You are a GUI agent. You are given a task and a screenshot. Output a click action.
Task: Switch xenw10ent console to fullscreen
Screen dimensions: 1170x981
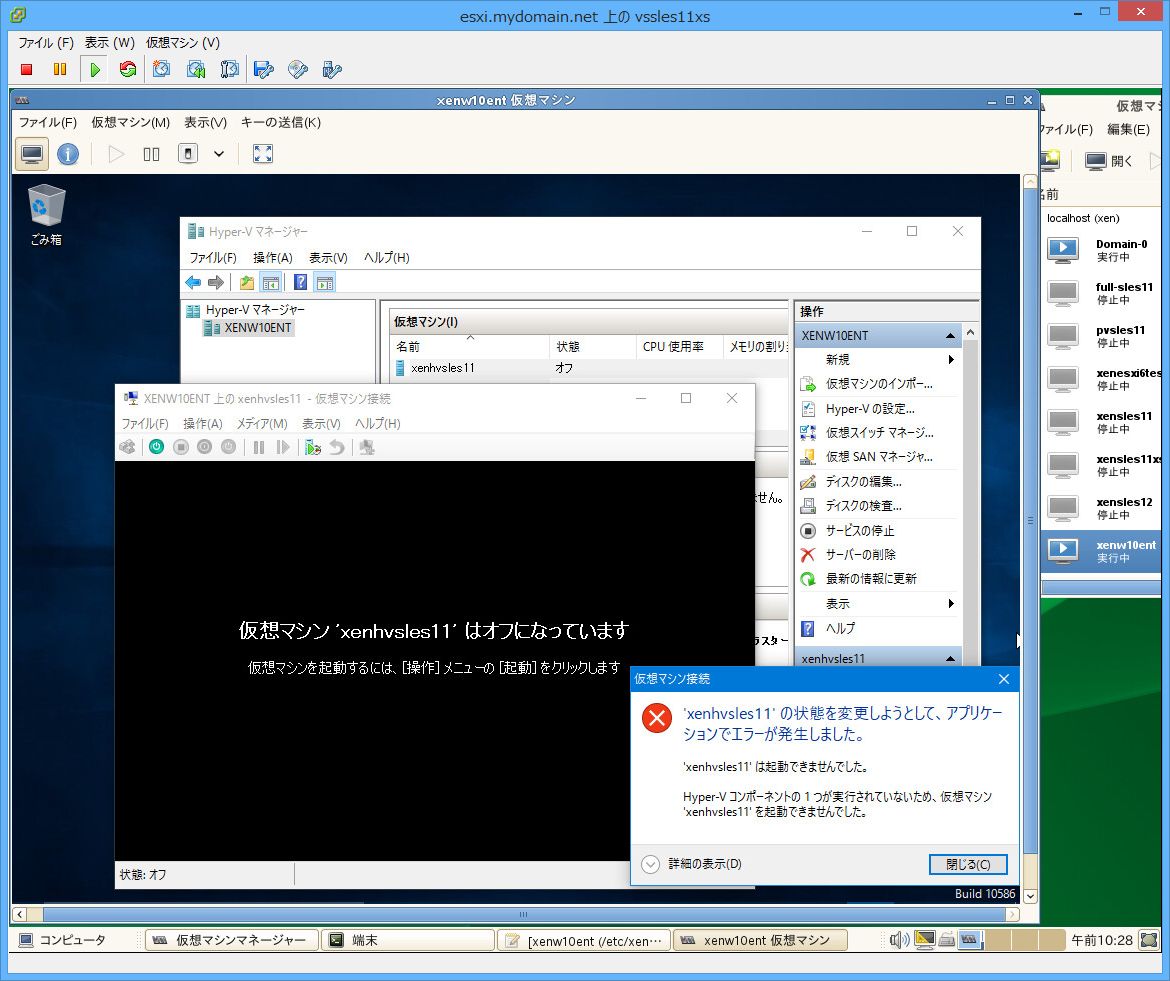tap(263, 154)
